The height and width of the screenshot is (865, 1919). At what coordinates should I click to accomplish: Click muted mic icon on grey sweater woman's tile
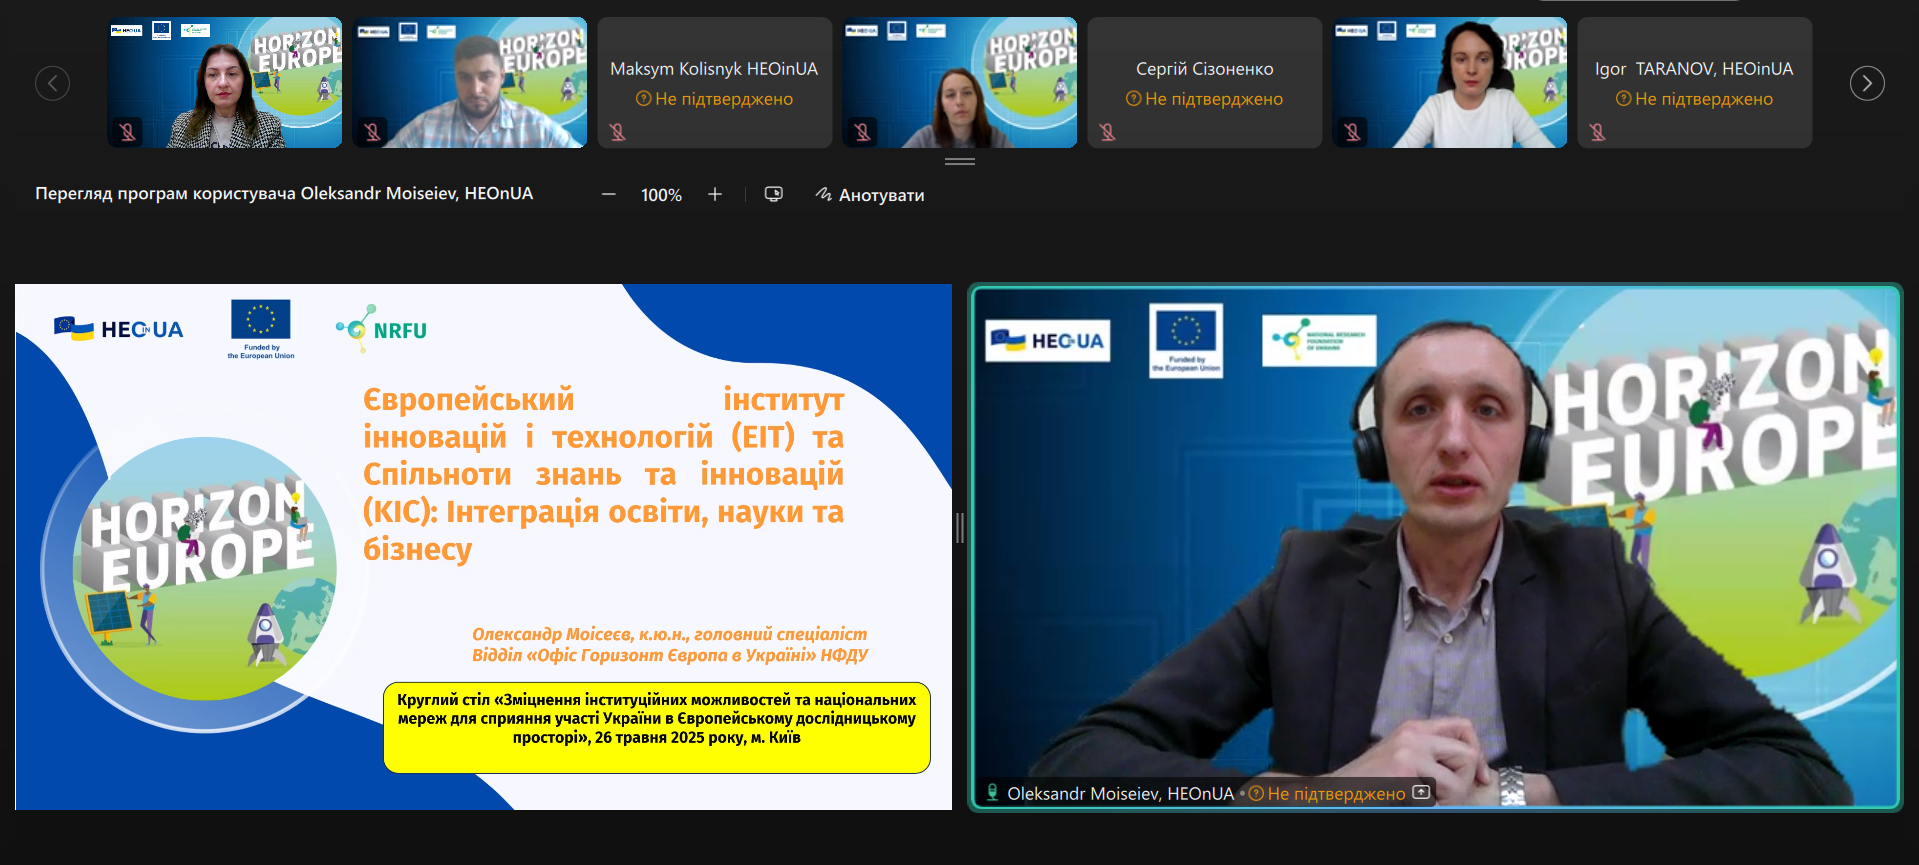click(862, 131)
